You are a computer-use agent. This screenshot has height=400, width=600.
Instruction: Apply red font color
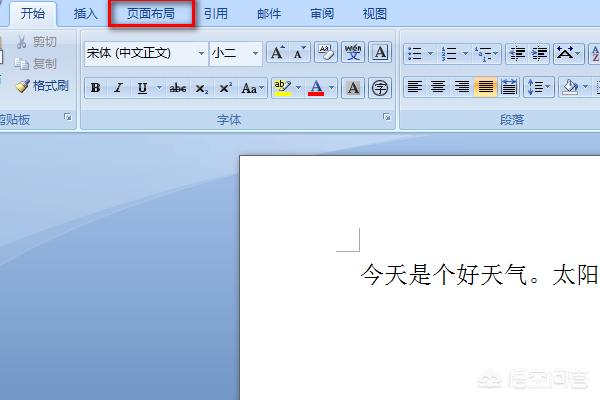coord(316,88)
